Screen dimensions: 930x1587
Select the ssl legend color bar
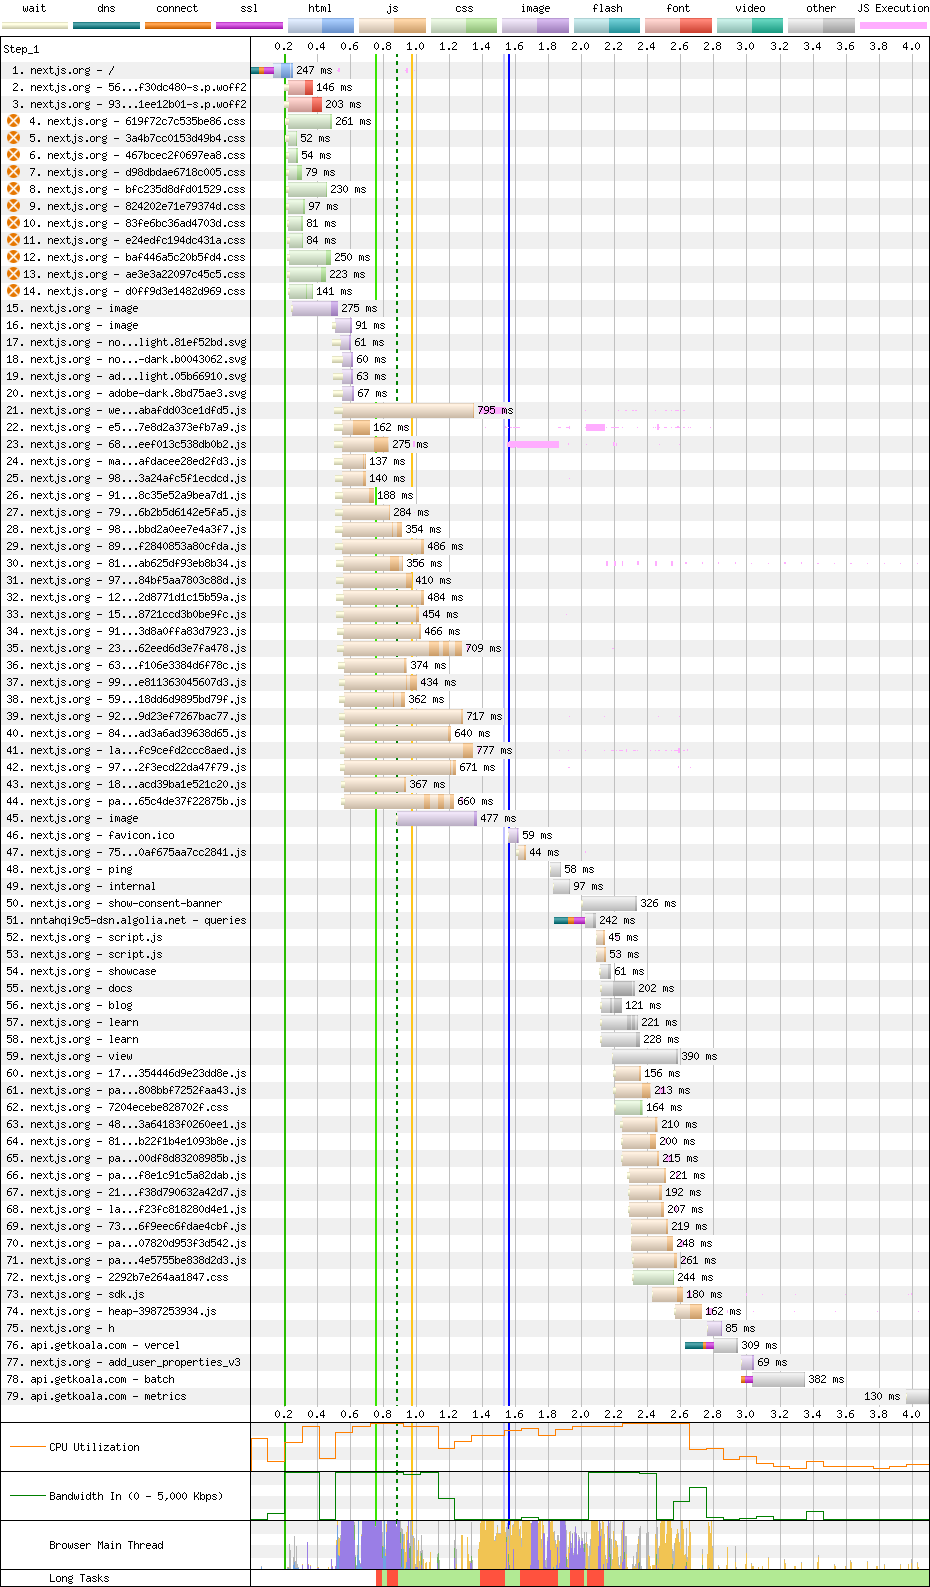249,25
